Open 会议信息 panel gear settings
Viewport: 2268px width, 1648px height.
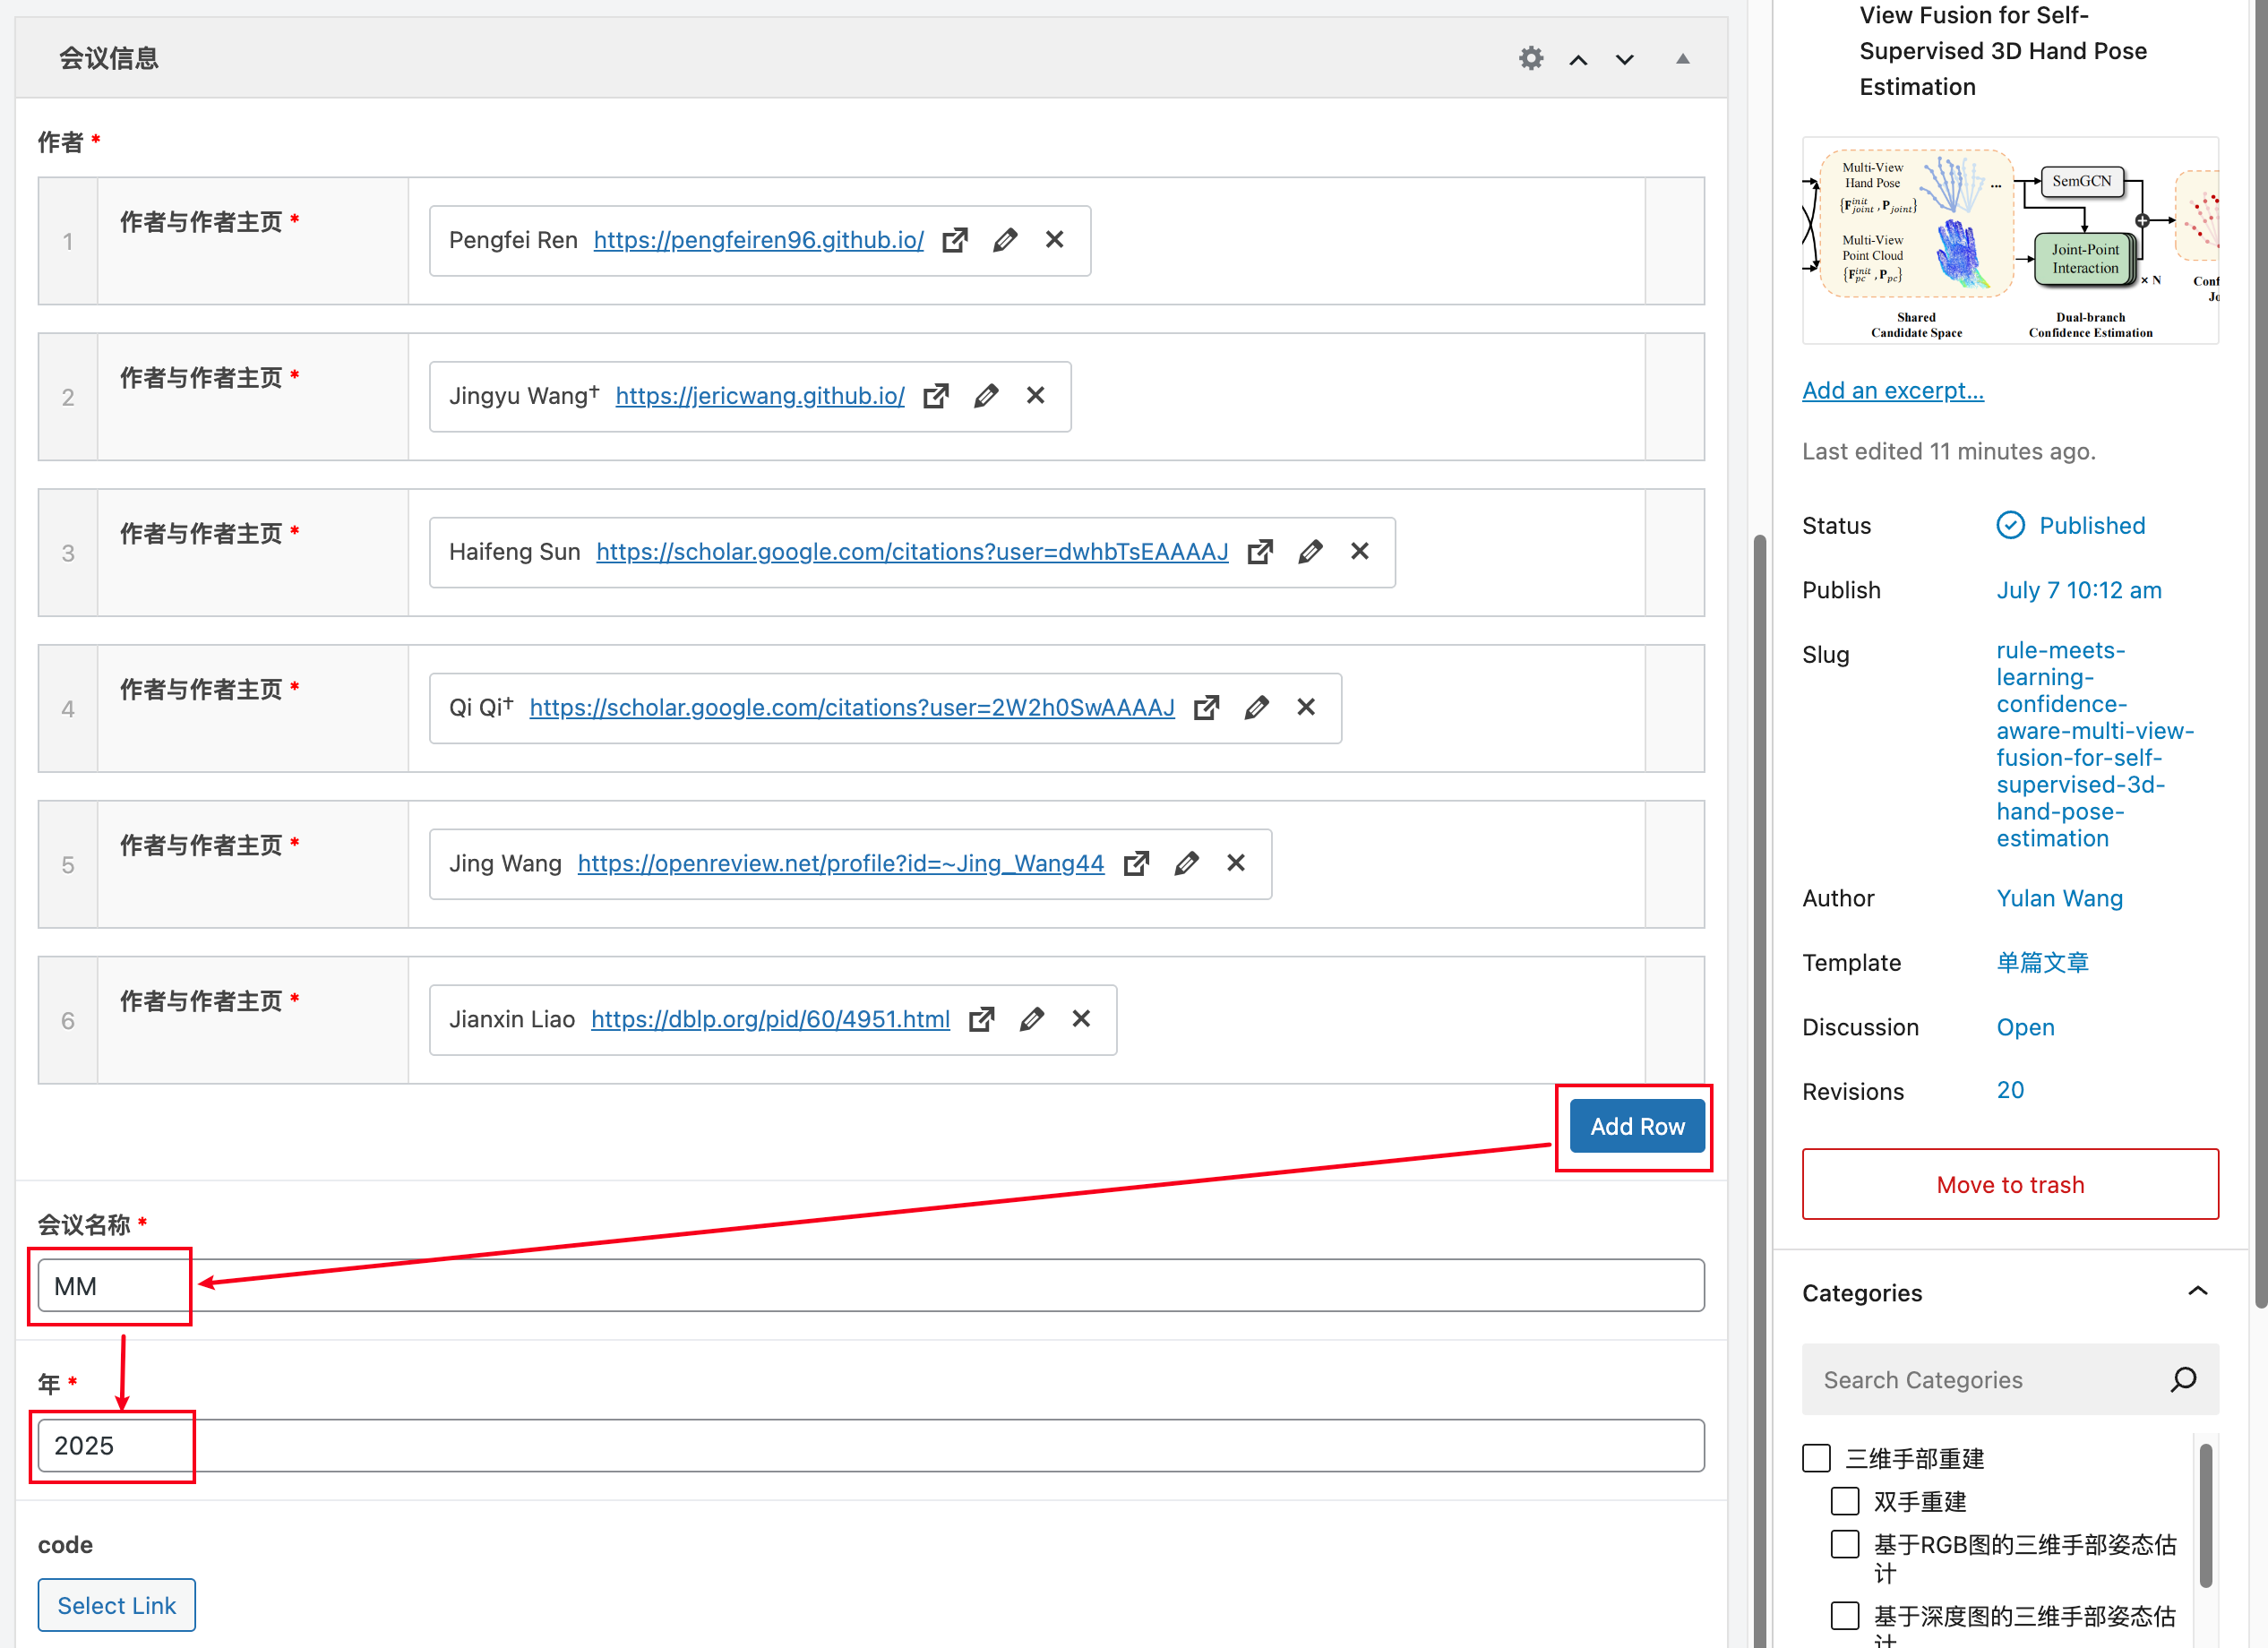pyautogui.click(x=1530, y=58)
